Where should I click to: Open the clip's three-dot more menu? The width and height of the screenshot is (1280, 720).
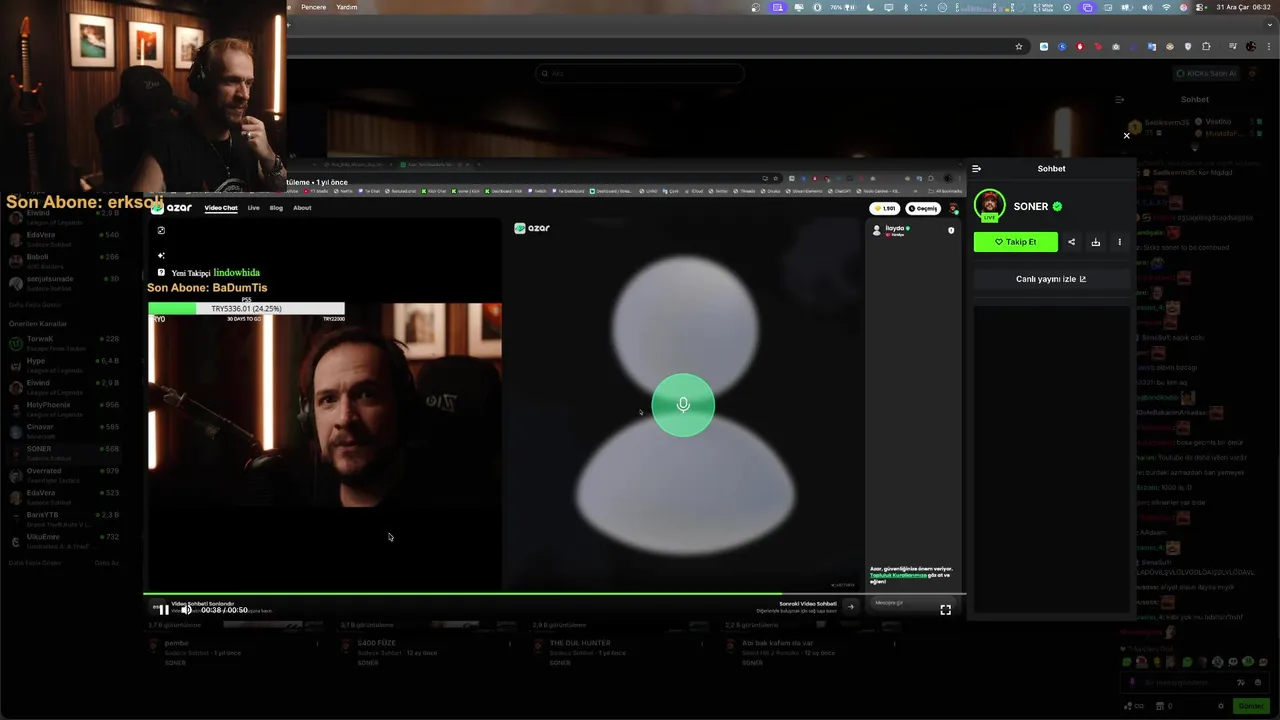click(1119, 242)
